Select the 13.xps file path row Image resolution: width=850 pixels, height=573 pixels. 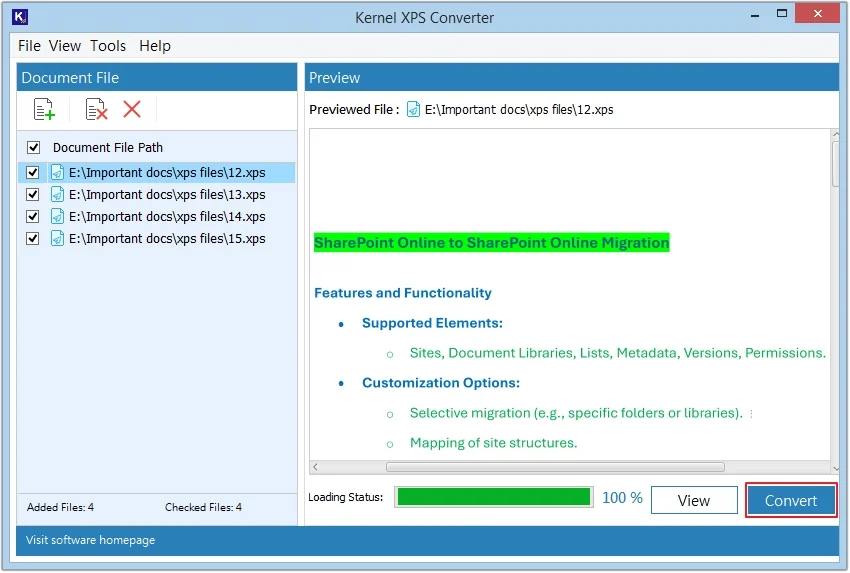pos(157,194)
